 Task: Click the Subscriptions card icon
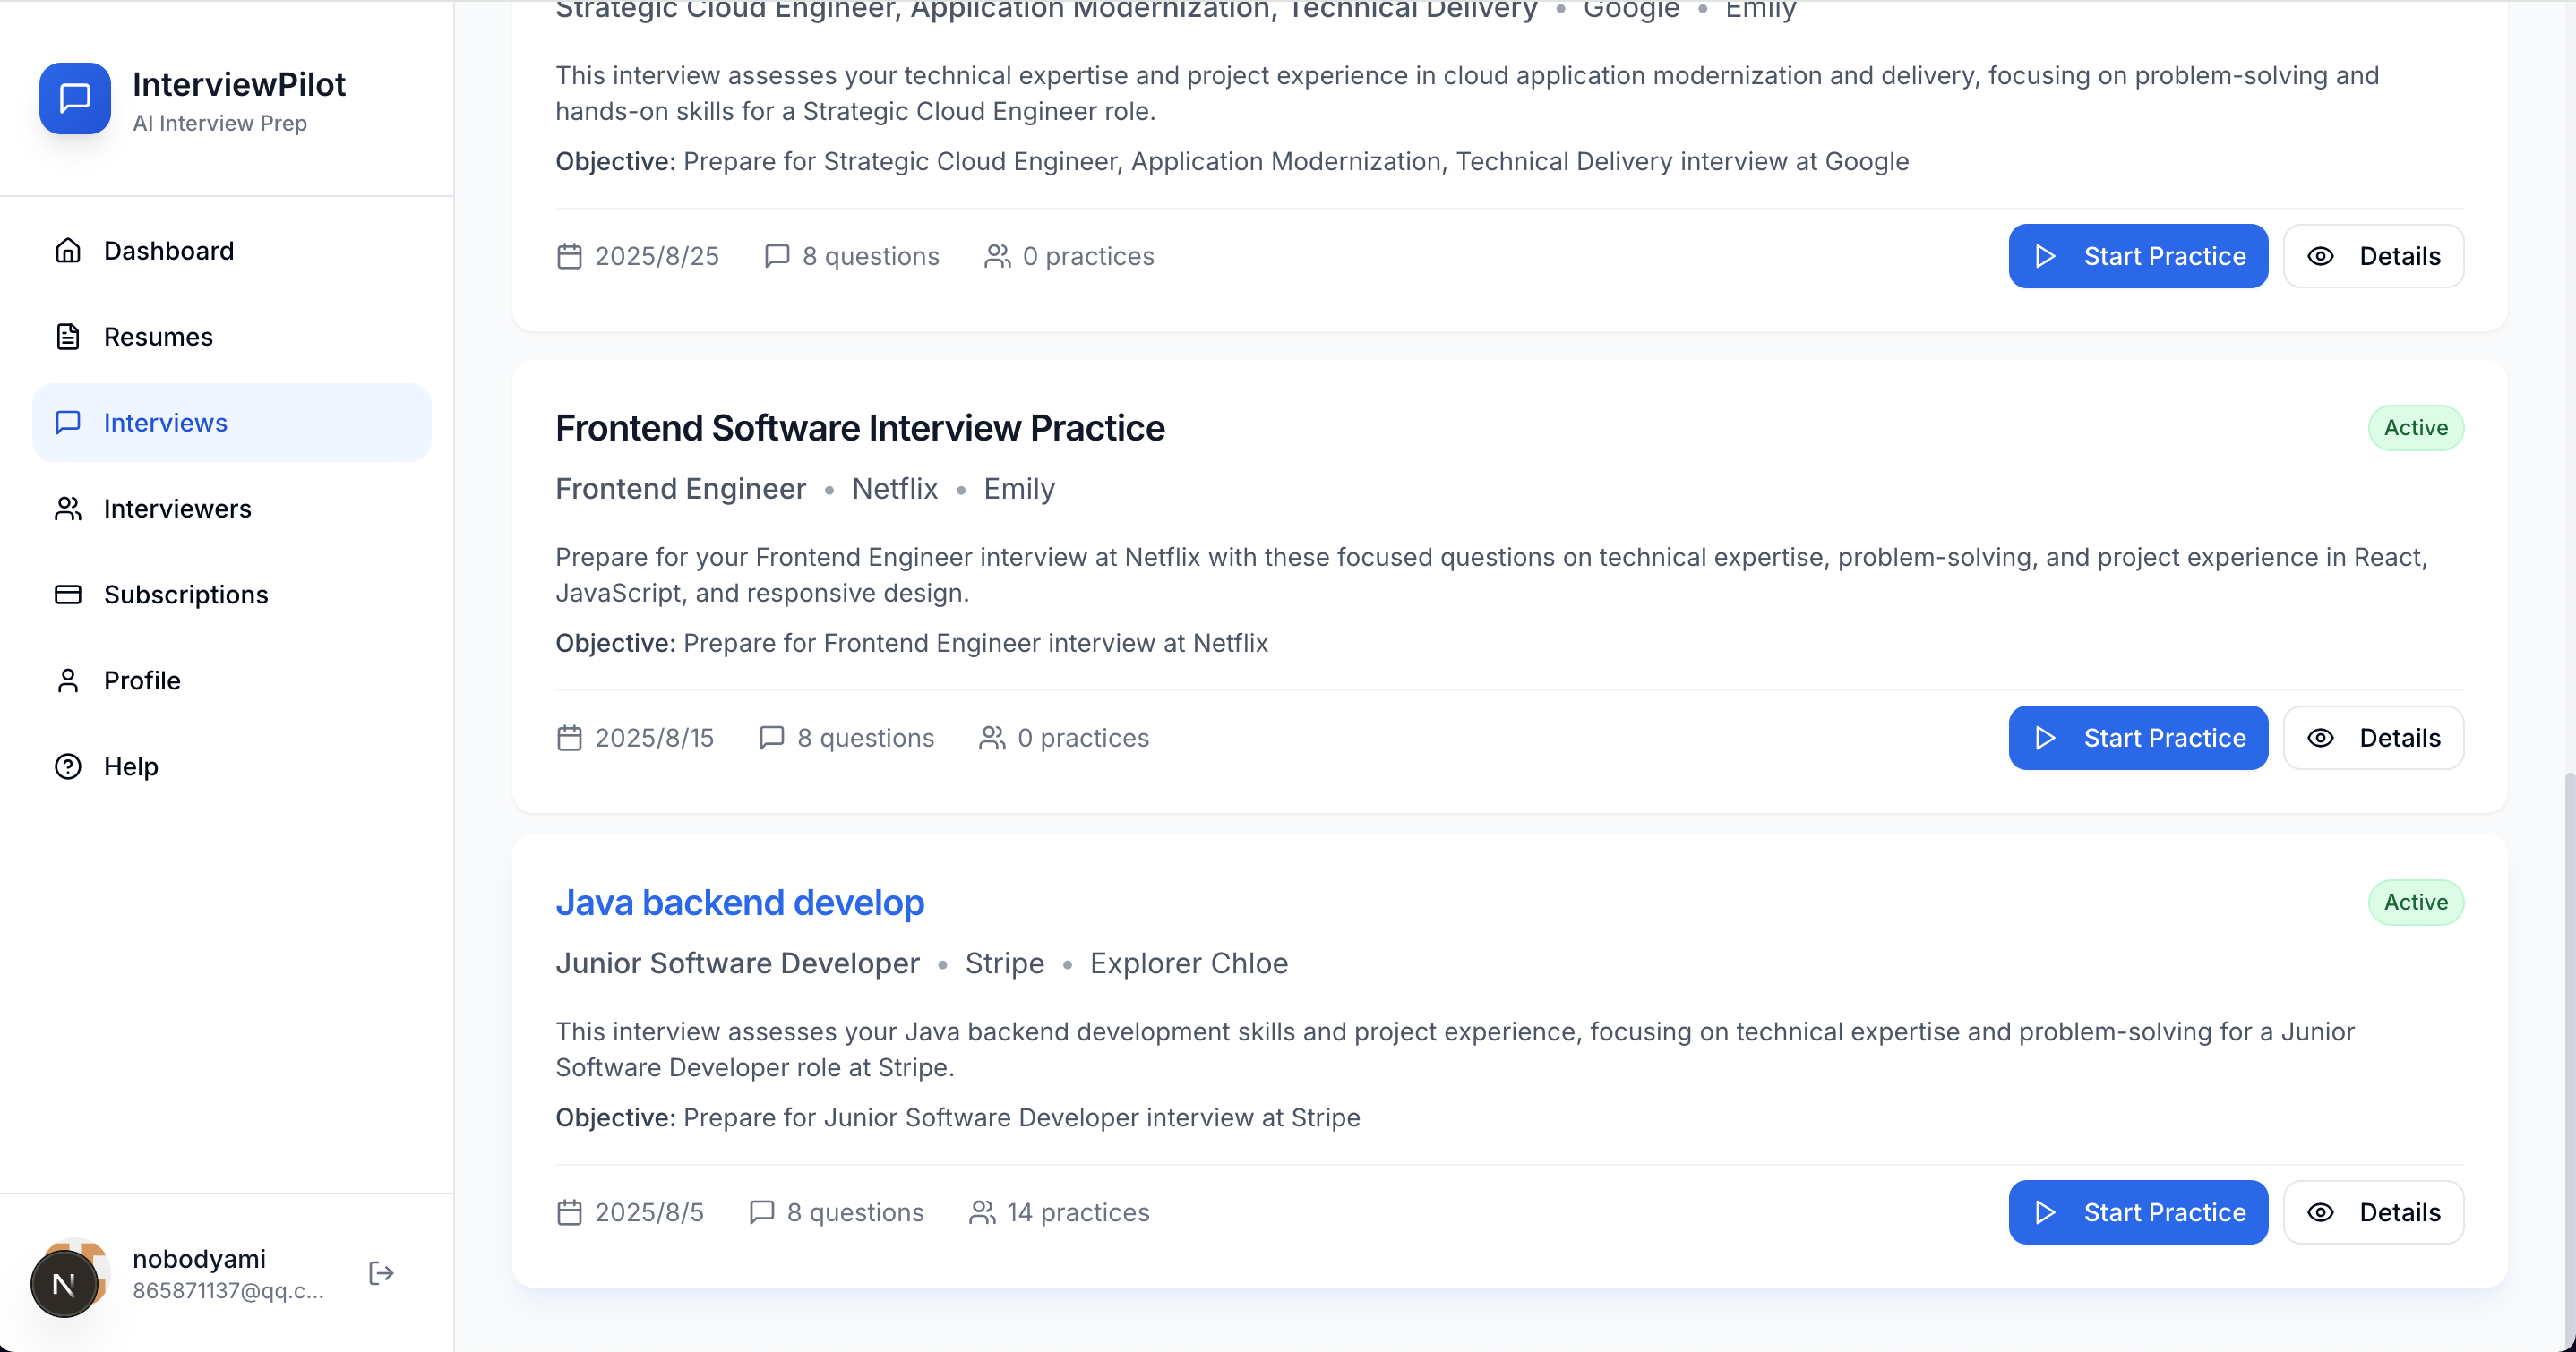pyautogui.click(x=68, y=595)
